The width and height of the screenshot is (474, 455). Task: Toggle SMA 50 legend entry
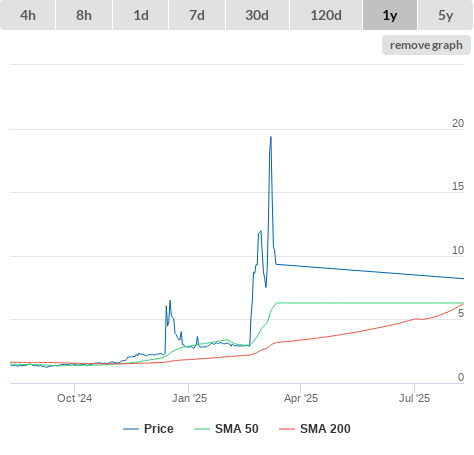(x=237, y=429)
